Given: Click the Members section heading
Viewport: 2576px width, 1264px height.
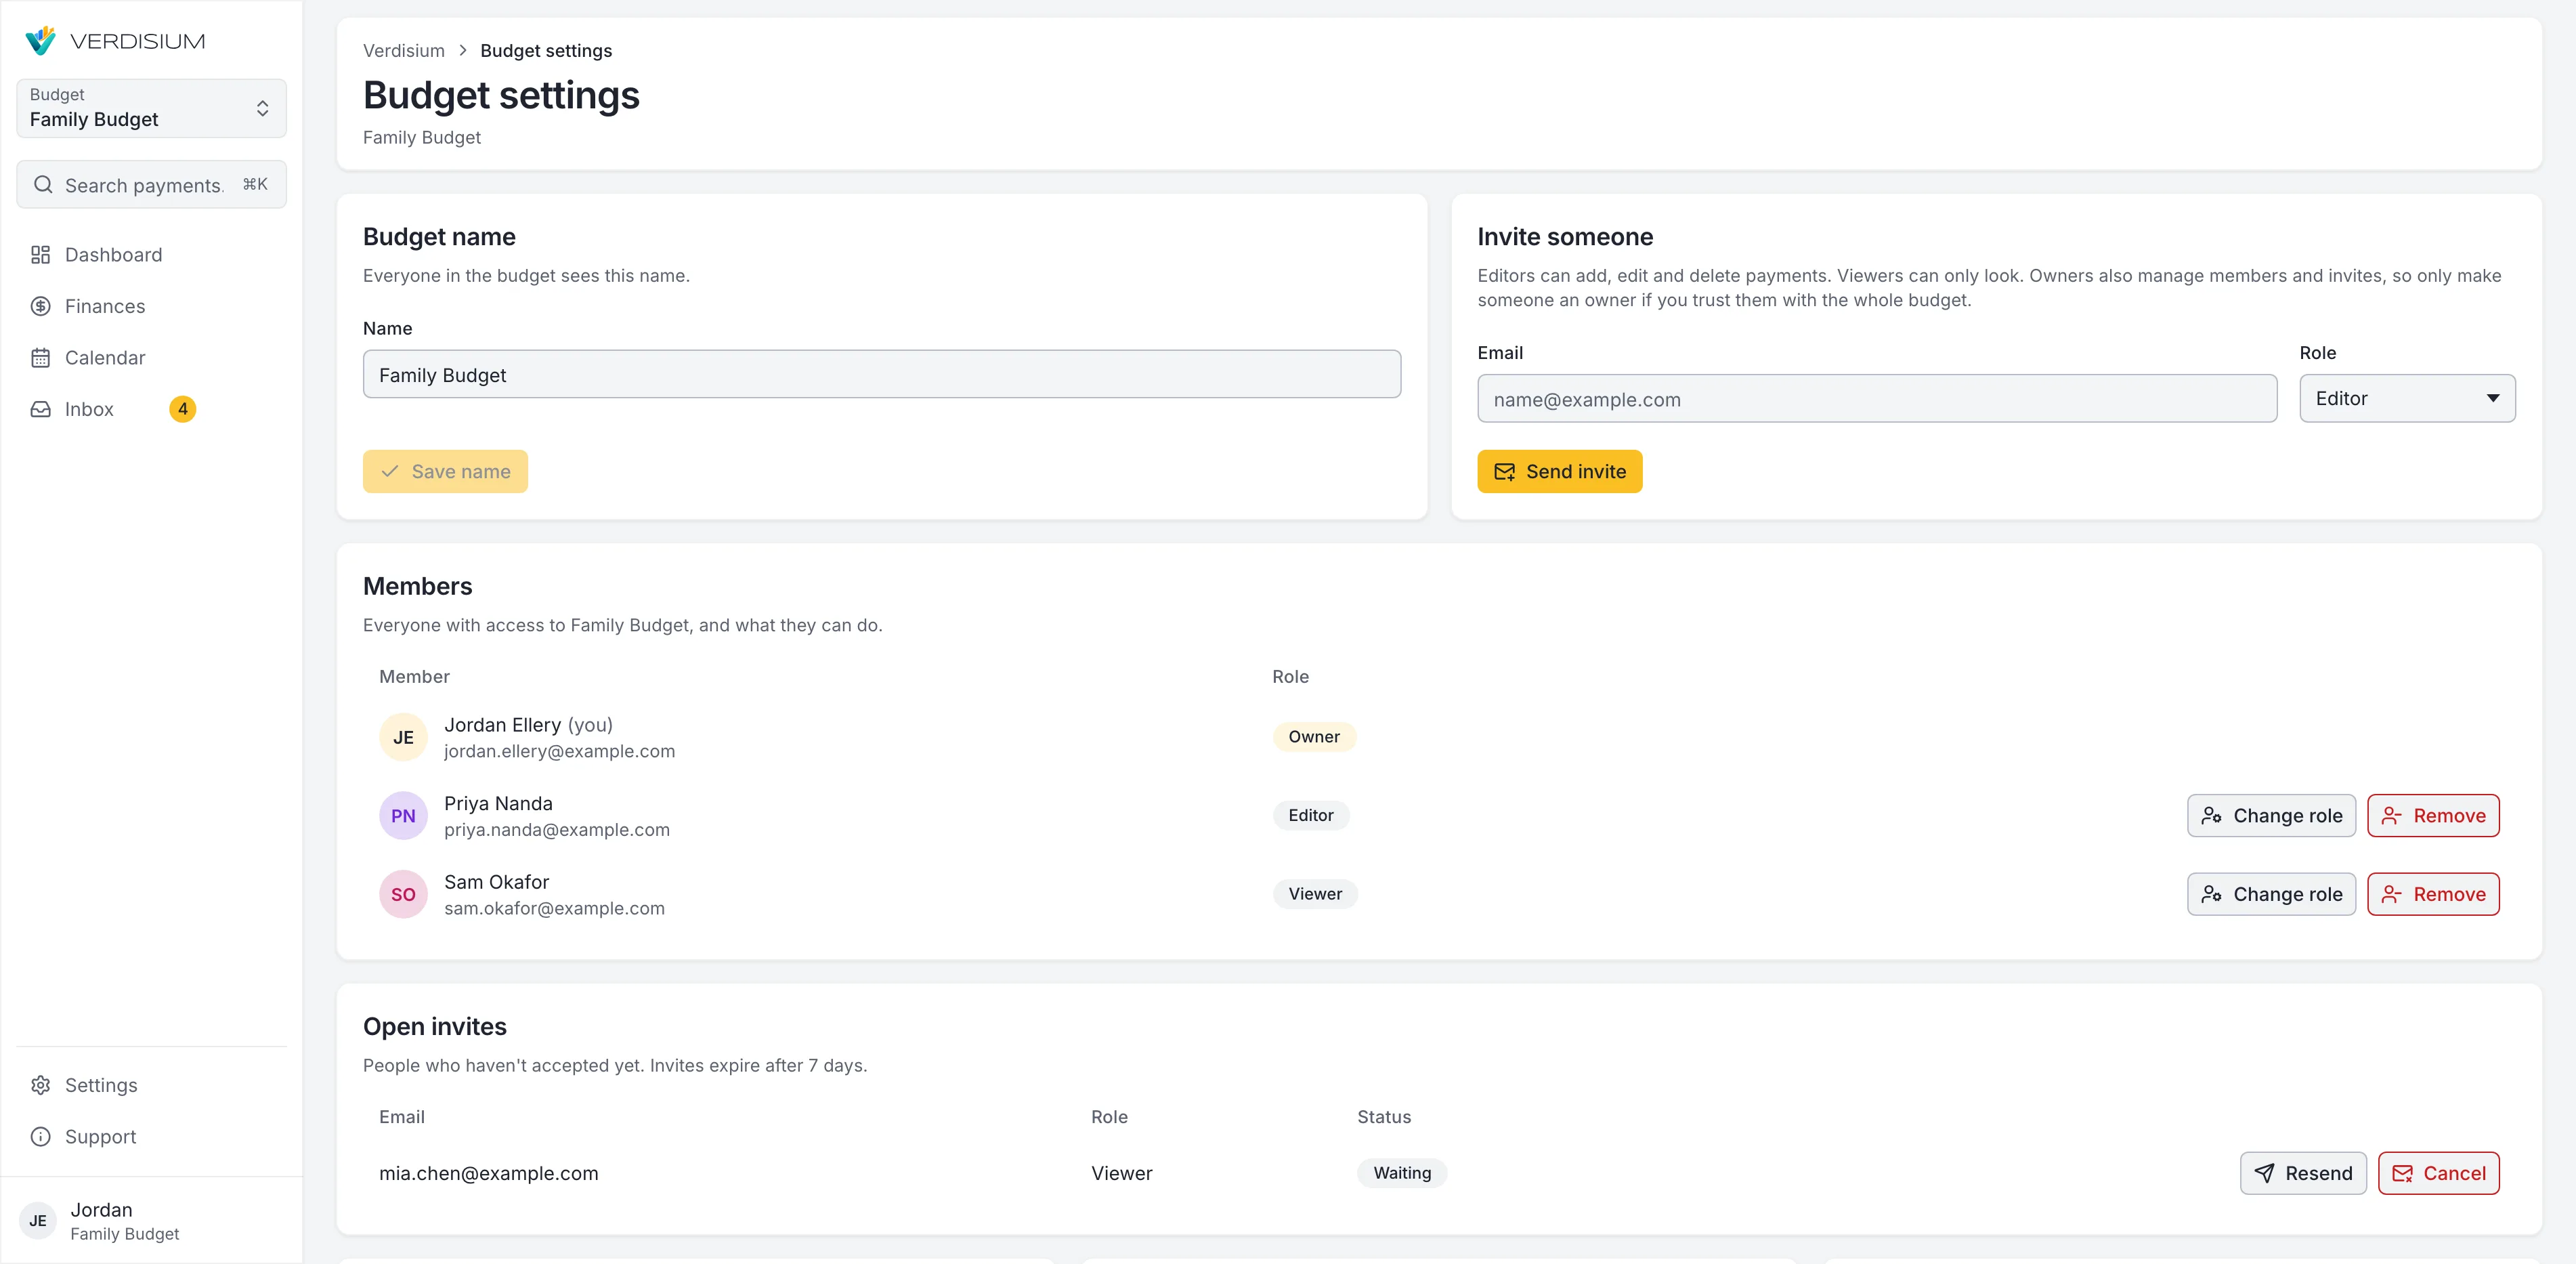Looking at the screenshot, I should (x=418, y=586).
